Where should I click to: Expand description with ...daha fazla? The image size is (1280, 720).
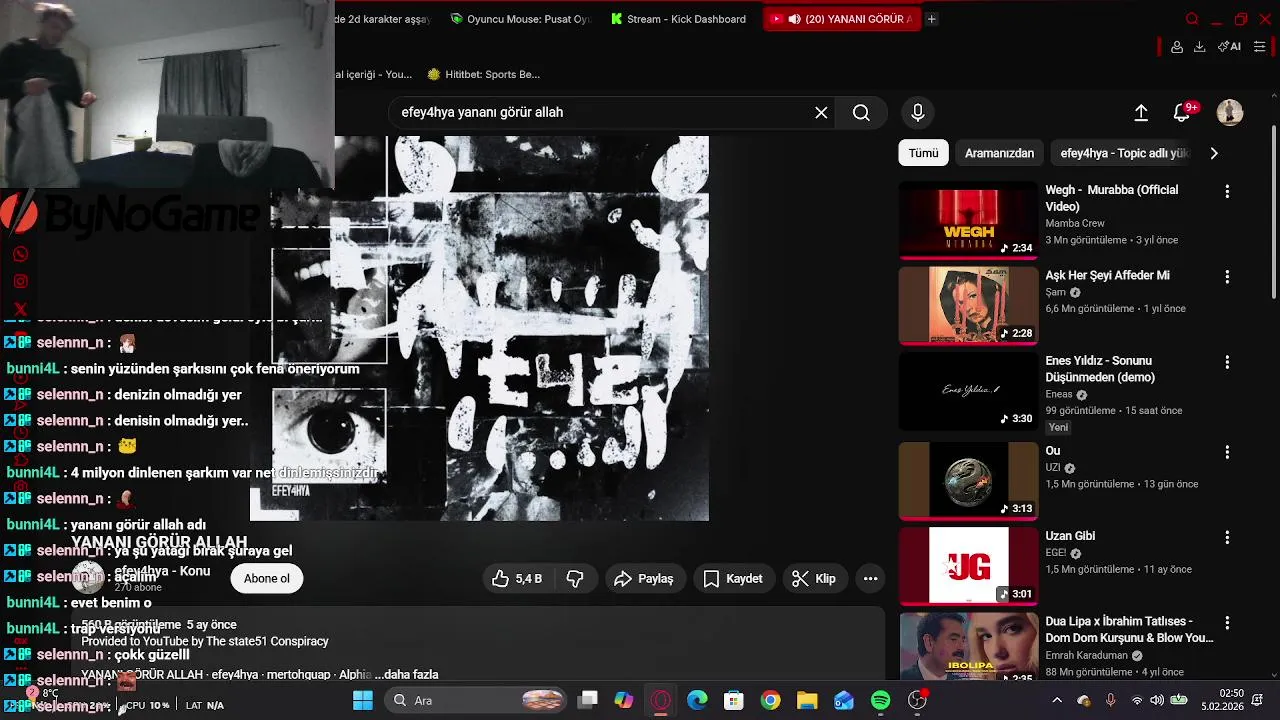406,675
